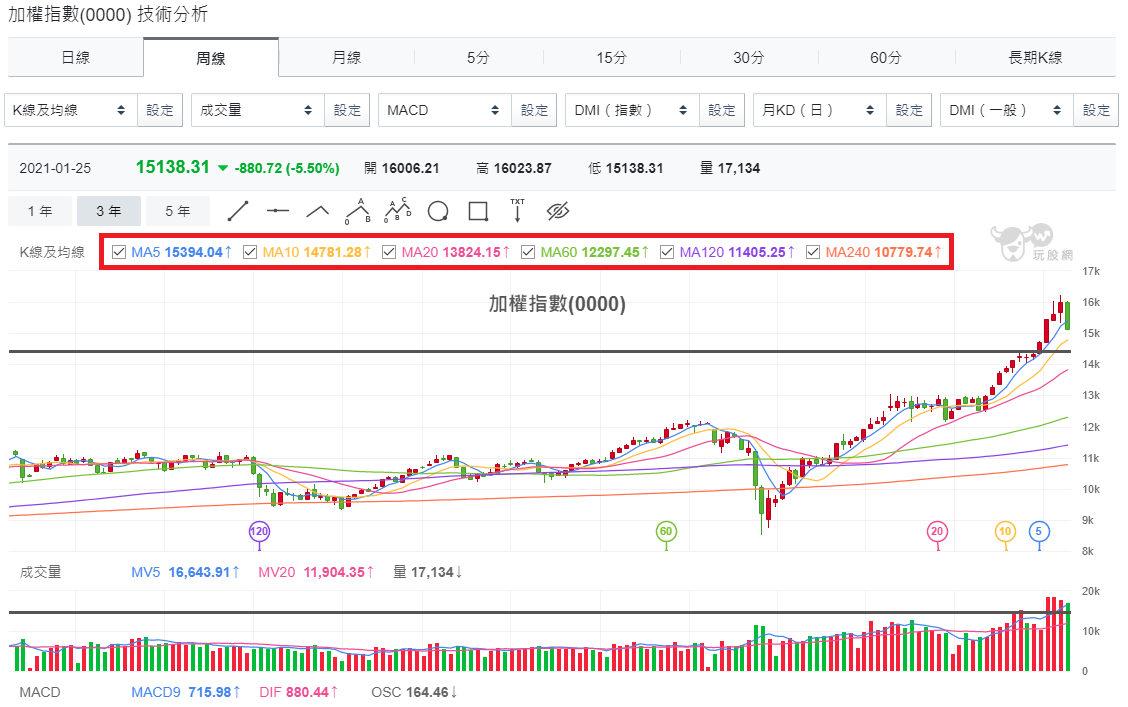Switch to the 日線 tab

[x=76, y=58]
